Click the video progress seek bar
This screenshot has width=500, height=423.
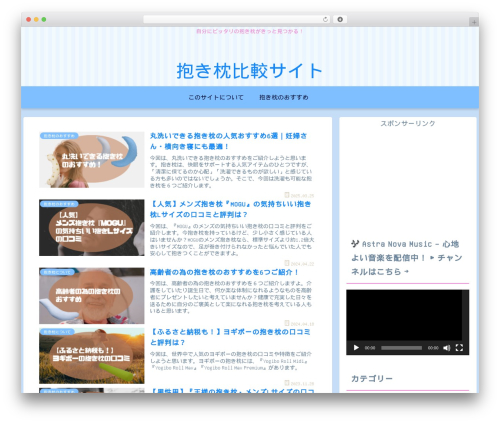[x=401, y=348]
